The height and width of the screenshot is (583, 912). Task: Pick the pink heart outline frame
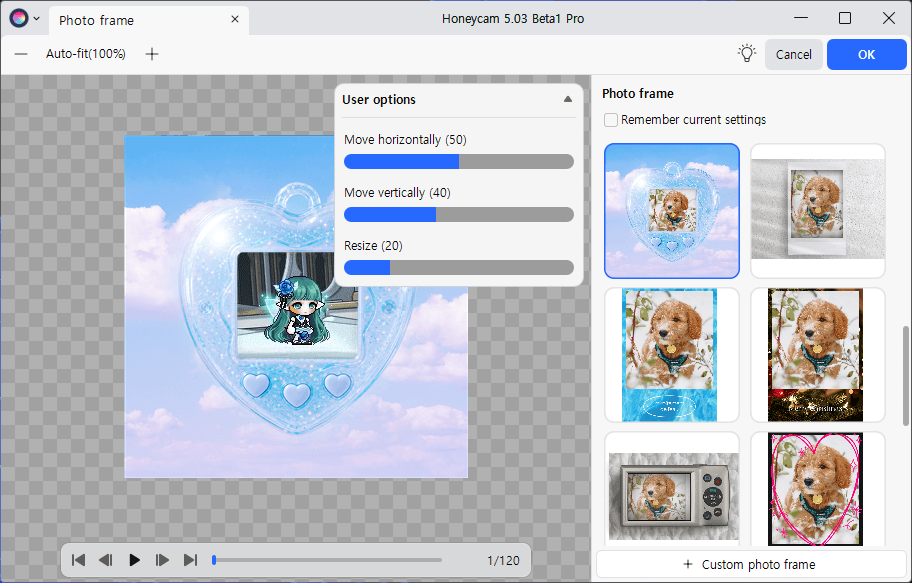818,489
